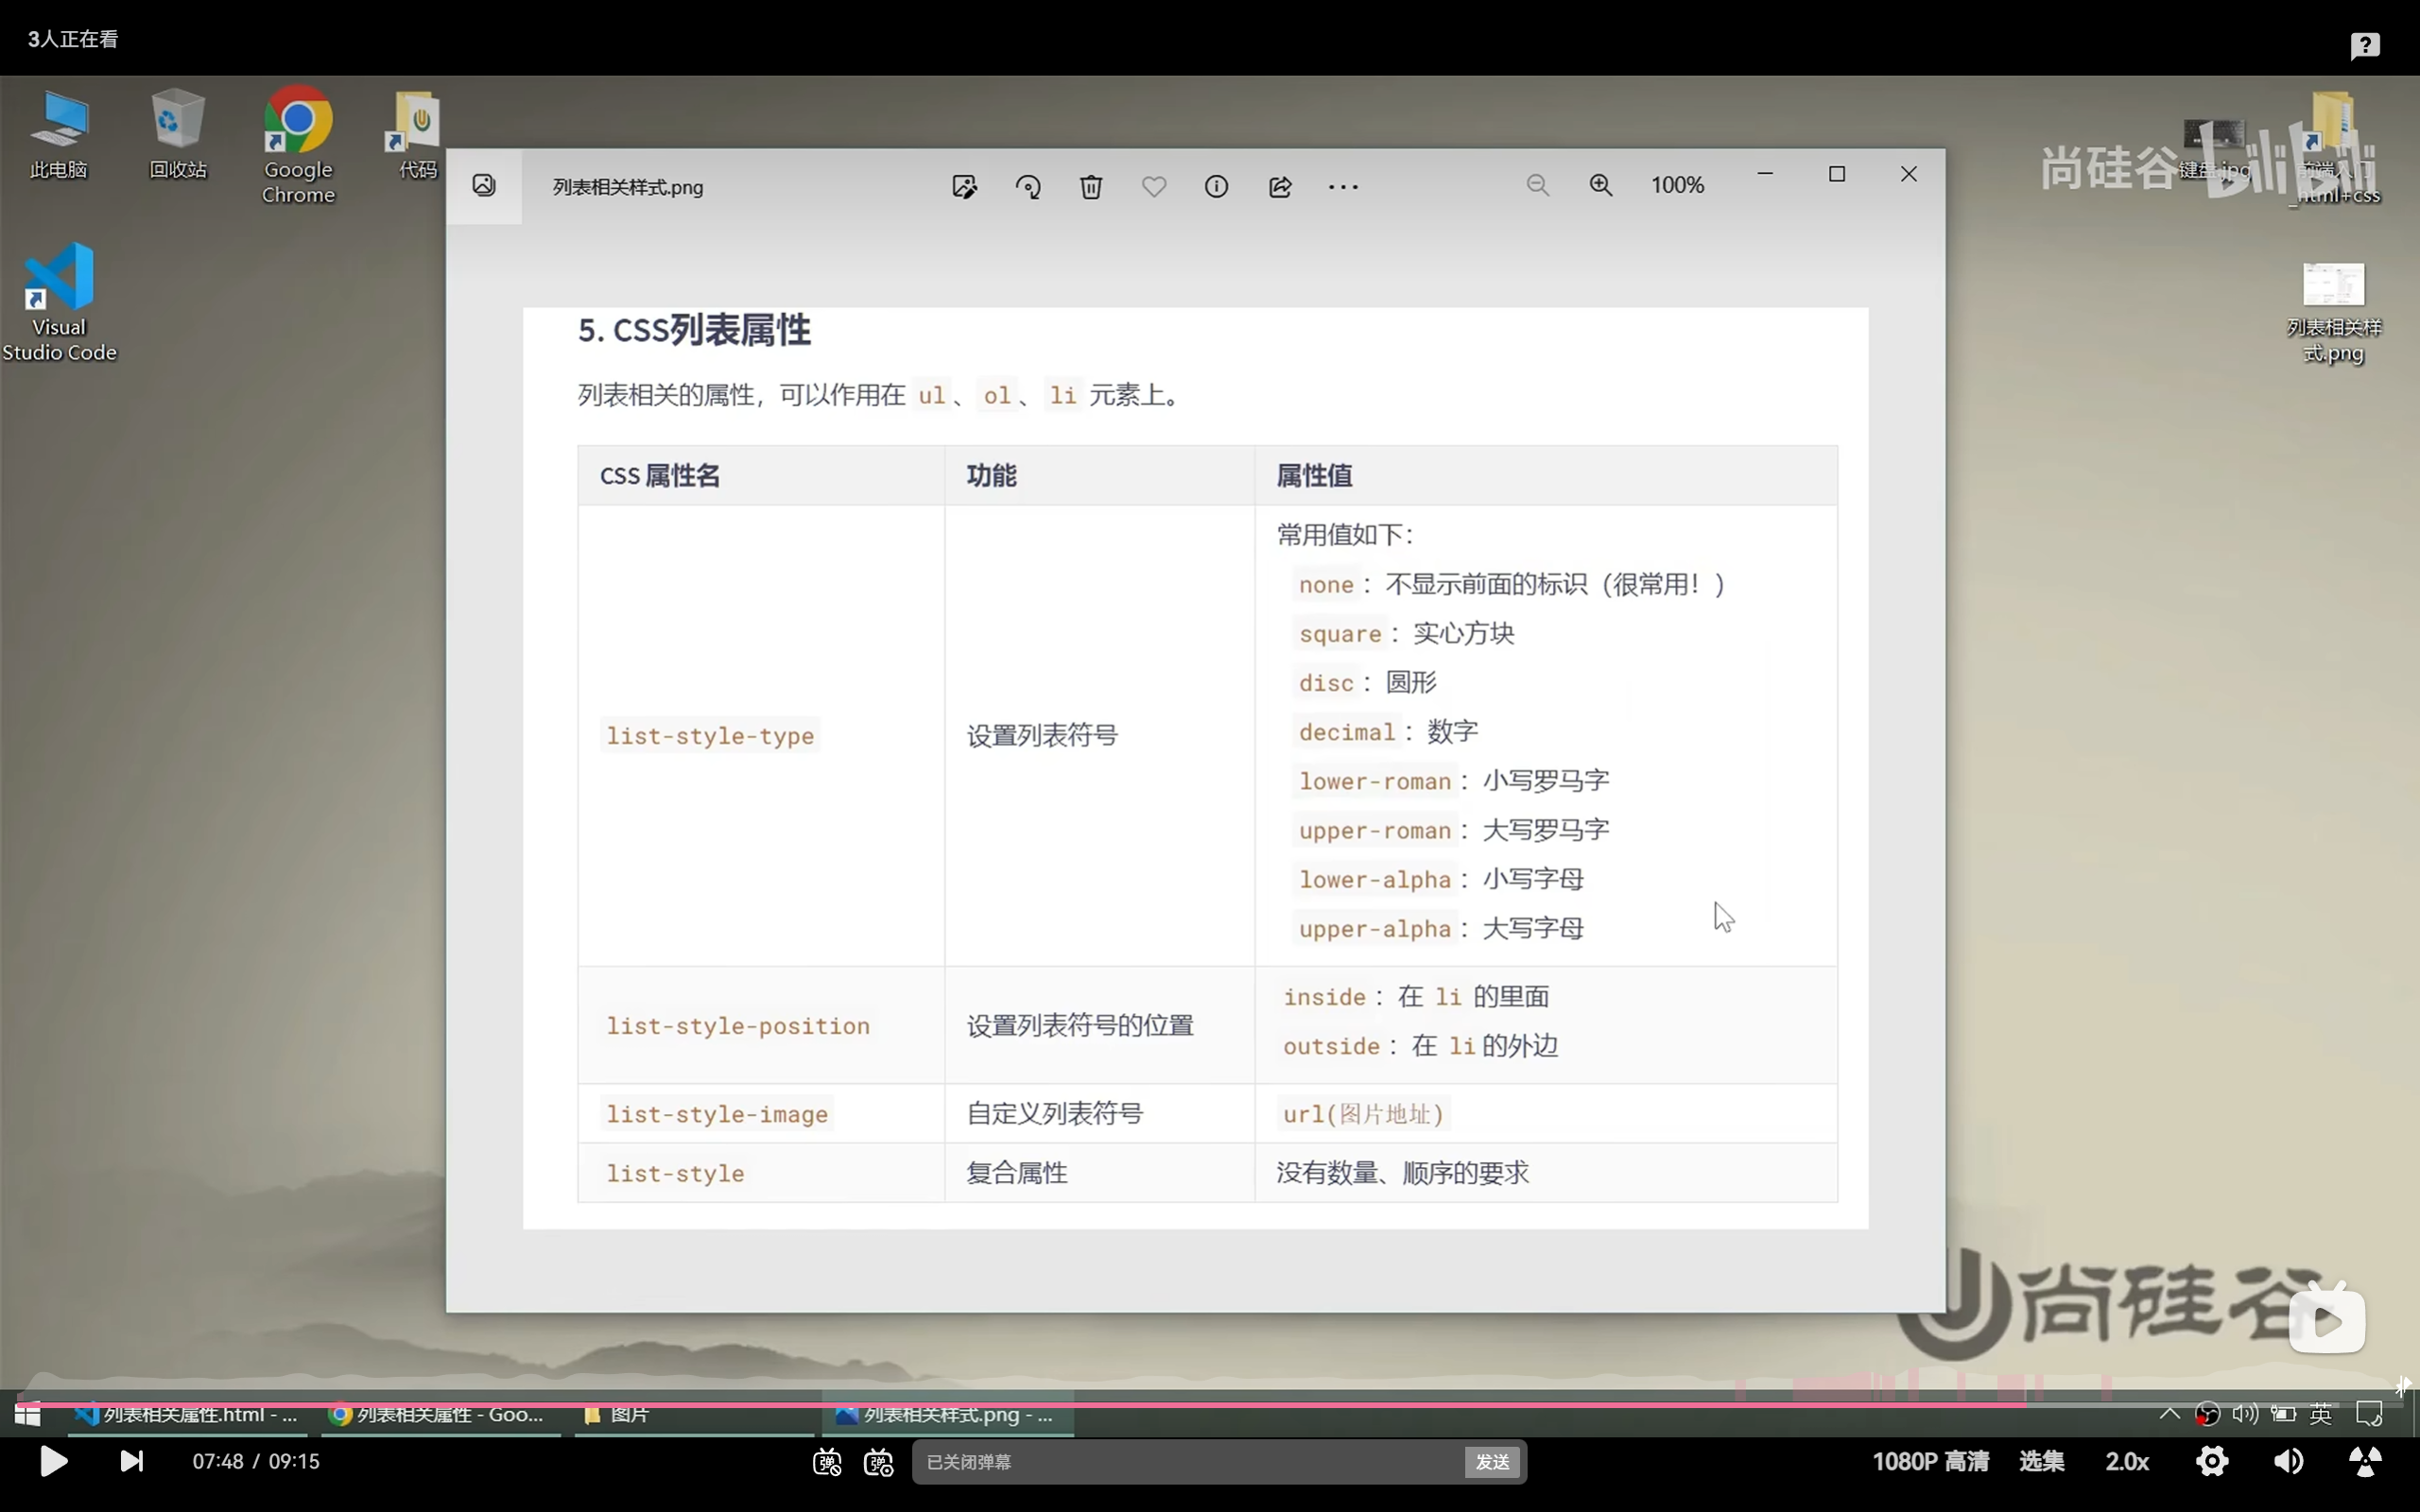
Task: Zoom out of the image
Action: [x=1538, y=185]
